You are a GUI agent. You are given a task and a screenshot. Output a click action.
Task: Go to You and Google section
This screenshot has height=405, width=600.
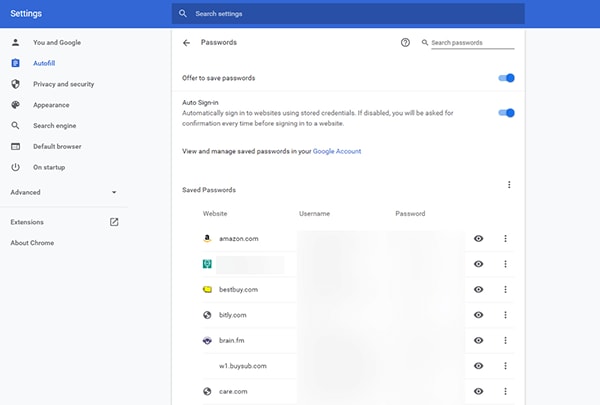tap(56, 42)
